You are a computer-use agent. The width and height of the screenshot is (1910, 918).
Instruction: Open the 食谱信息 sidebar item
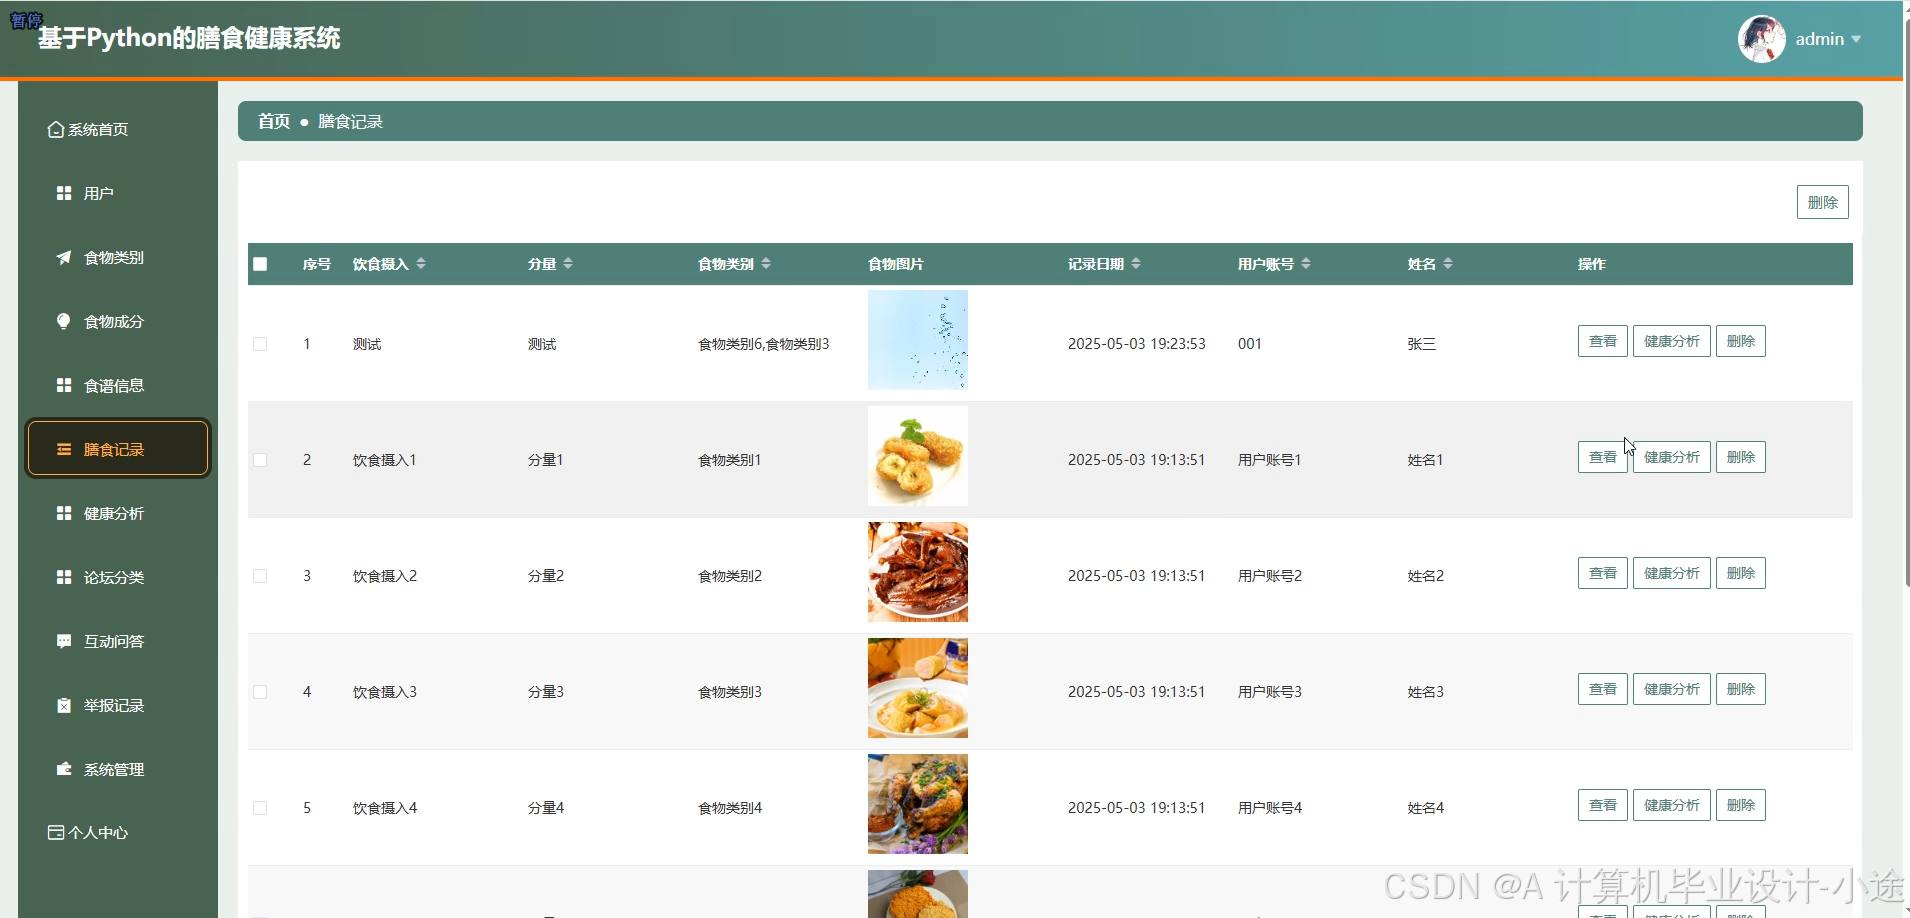click(x=118, y=385)
